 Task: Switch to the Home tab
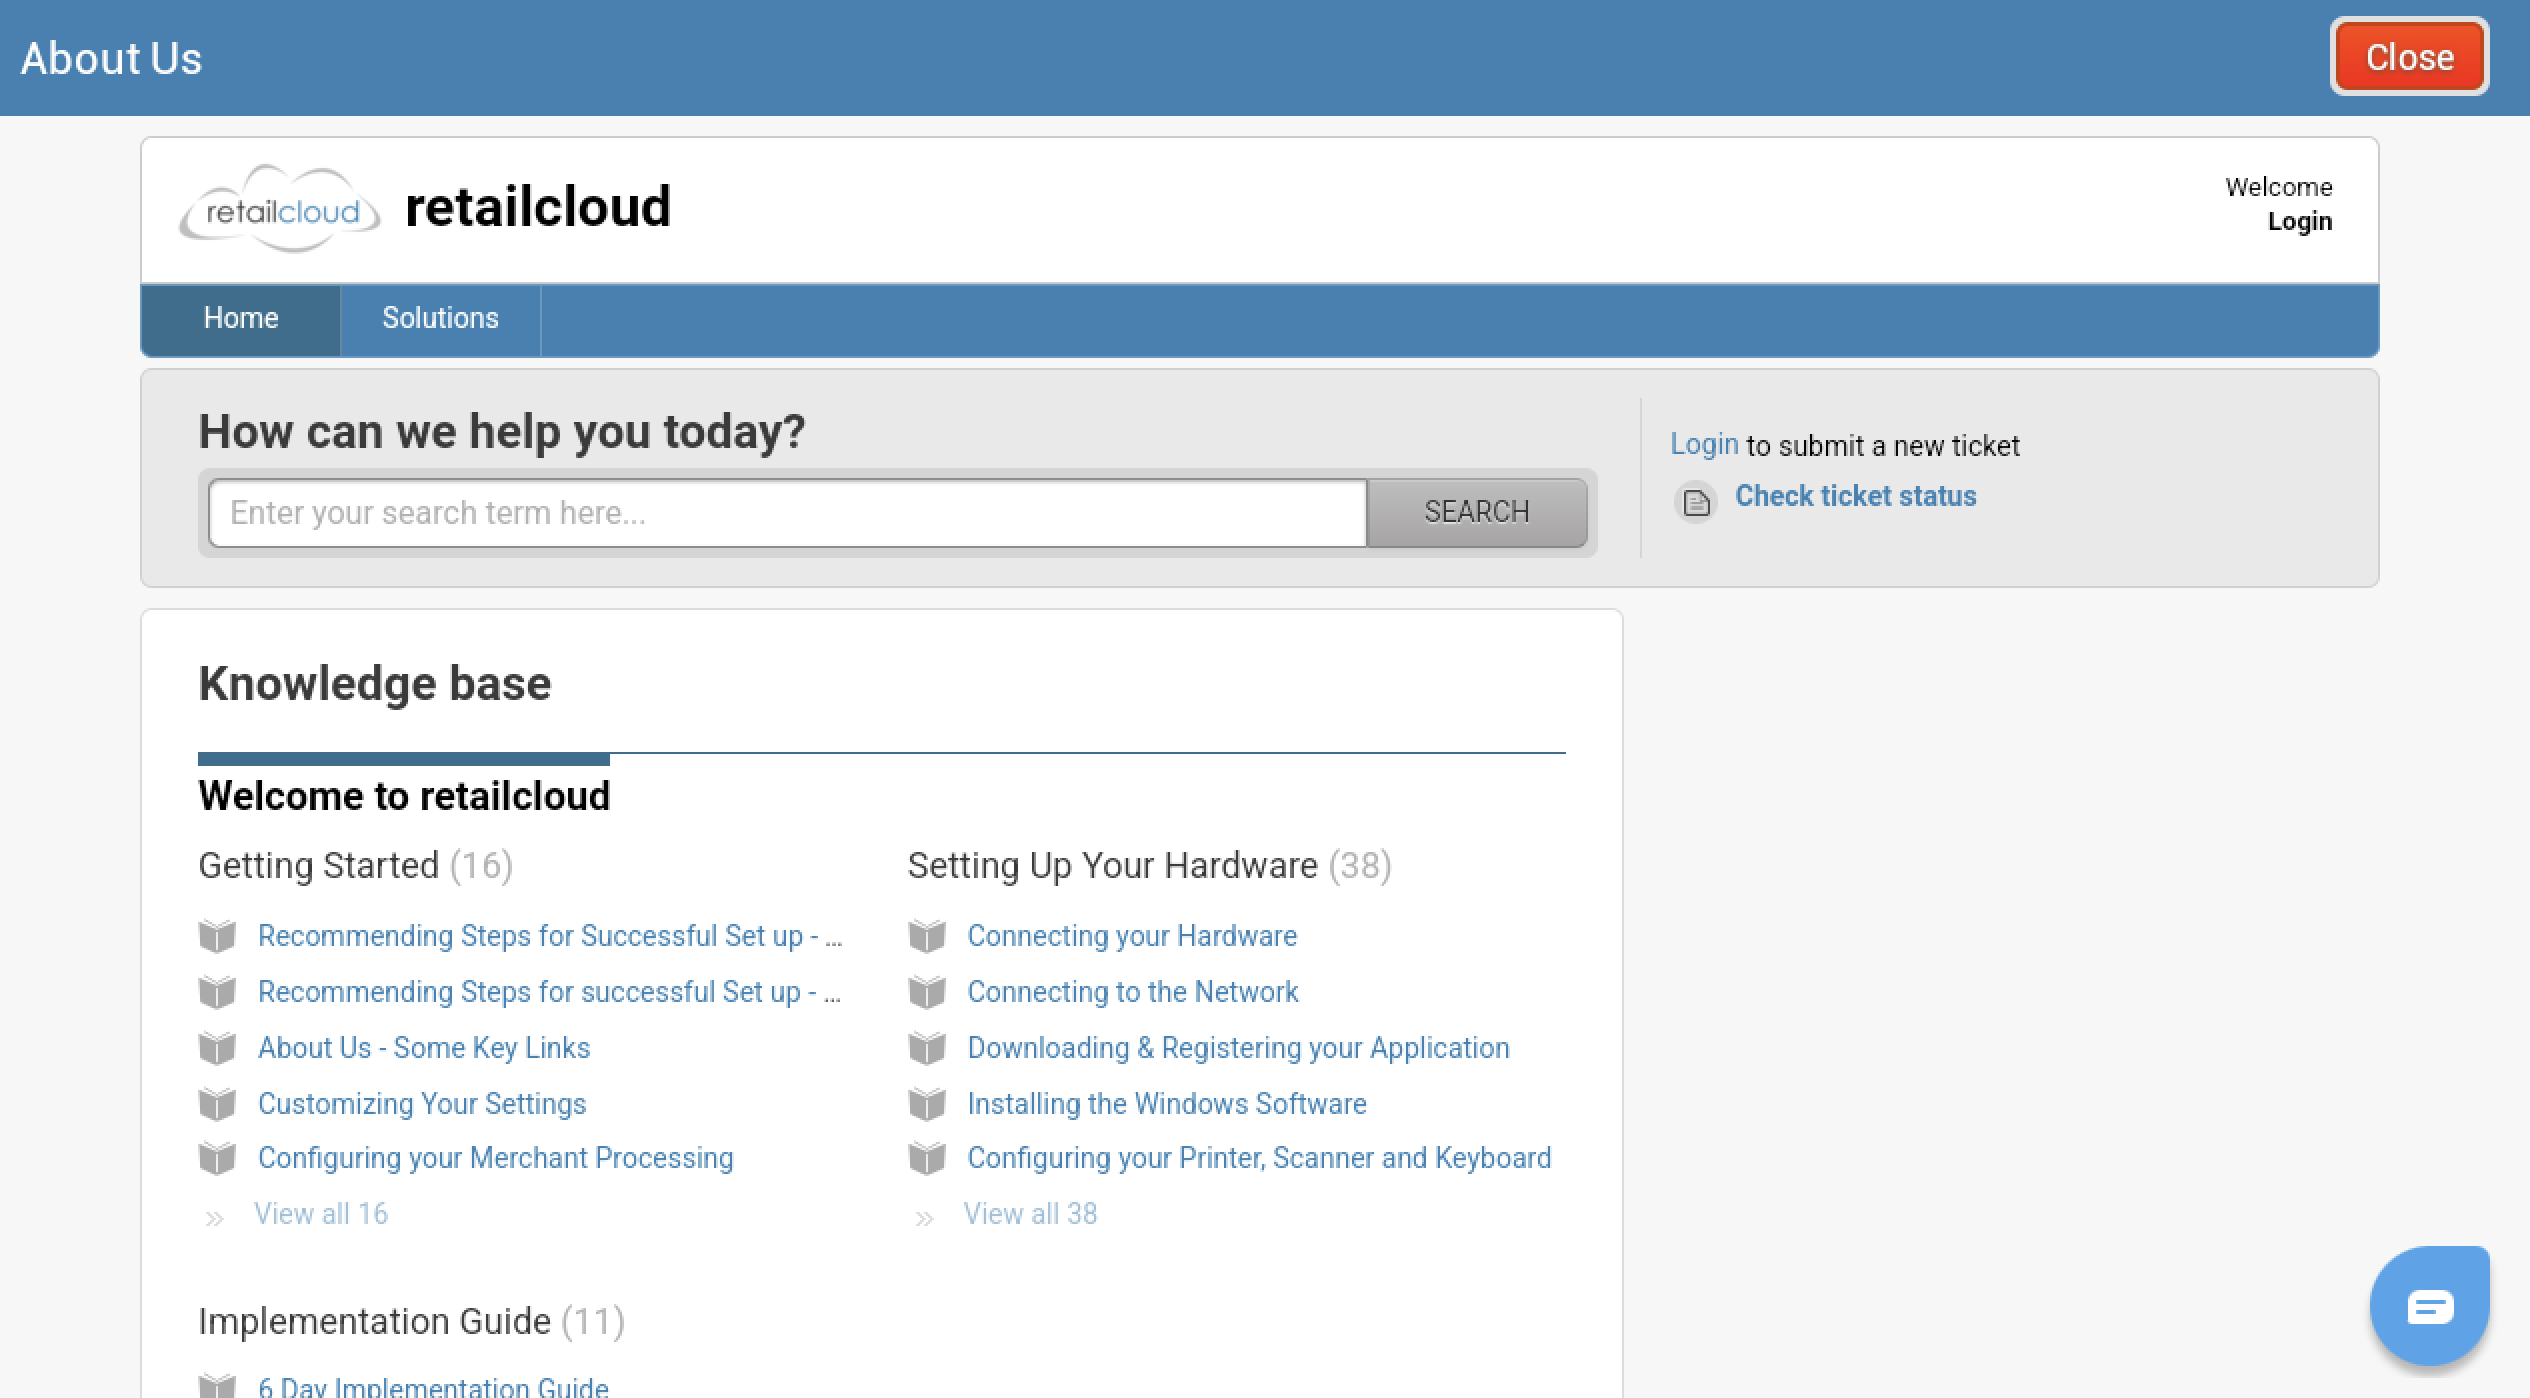(241, 319)
